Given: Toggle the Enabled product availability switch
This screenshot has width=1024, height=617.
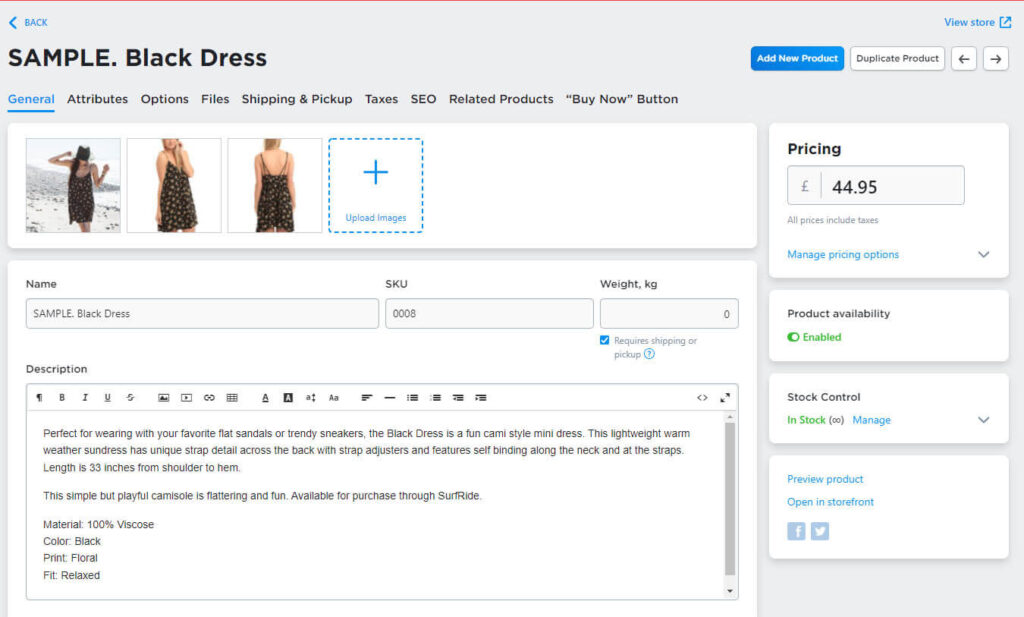Looking at the screenshot, I should [793, 337].
